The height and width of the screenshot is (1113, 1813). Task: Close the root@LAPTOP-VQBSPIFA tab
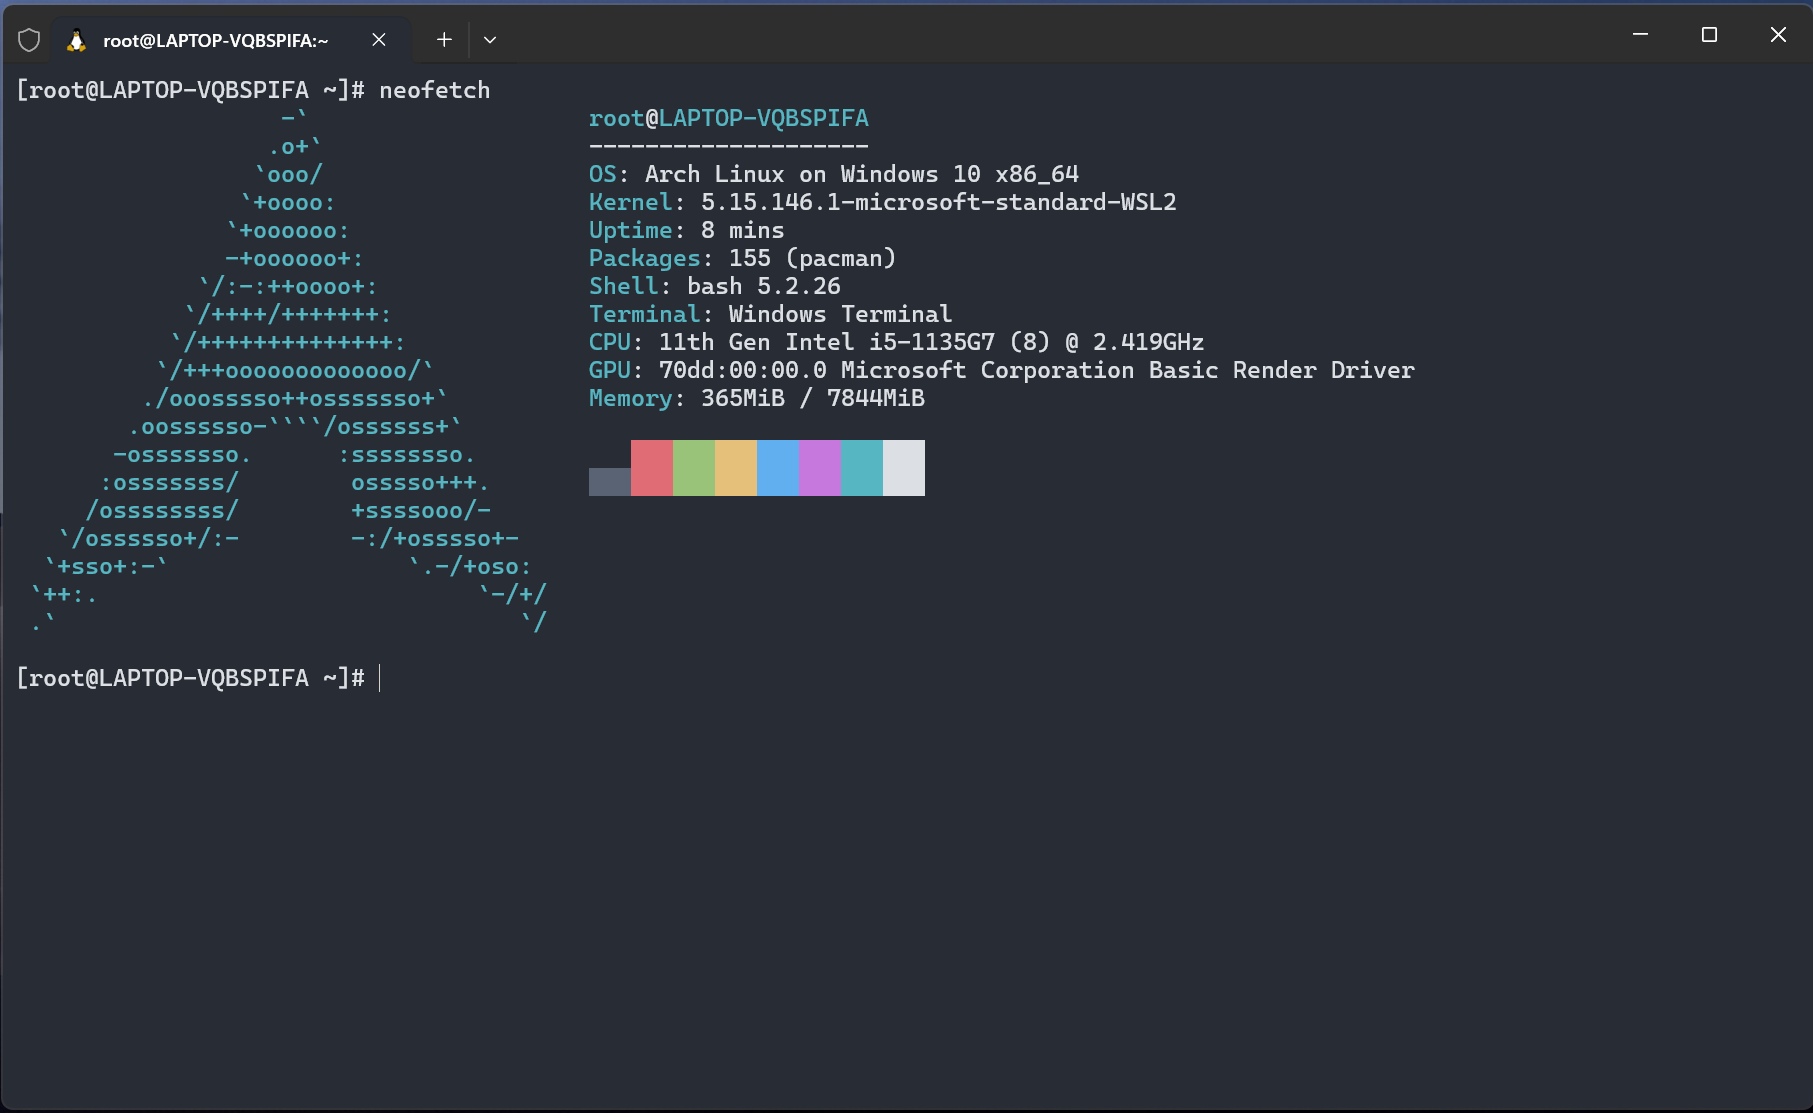click(379, 40)
